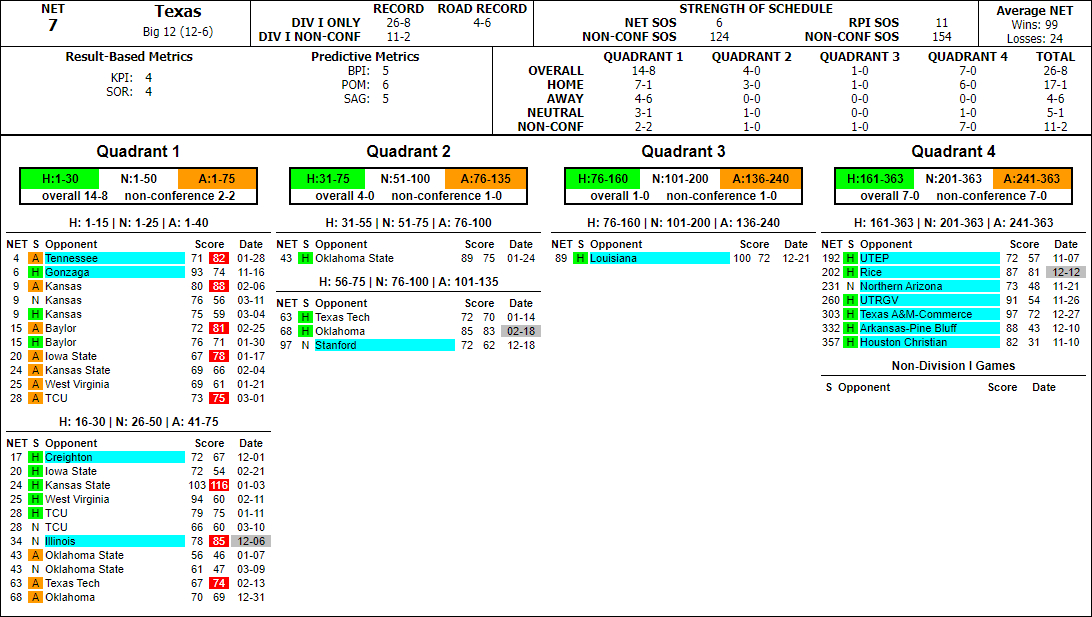Select the TCU neutral game dated 03-10
The image size is (1092, 617).
pyautogui.click(x=138, y=527)
